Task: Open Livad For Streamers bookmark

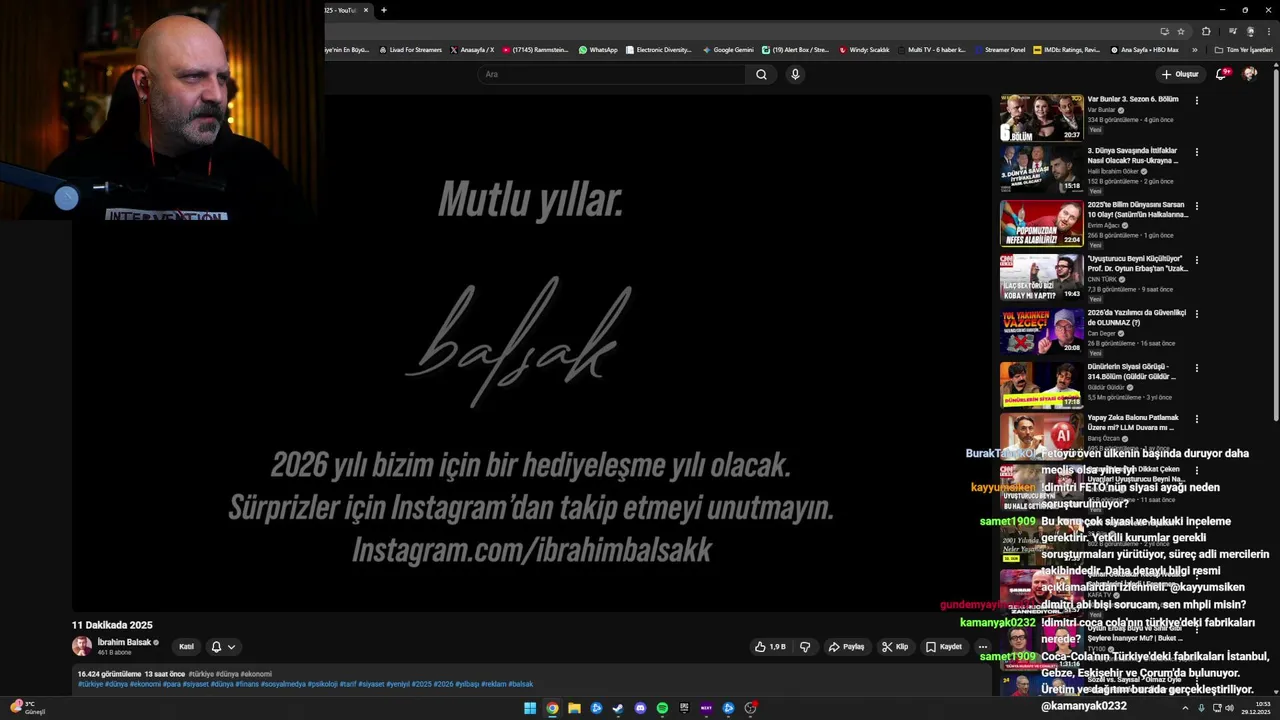Action: click(410, 49)
